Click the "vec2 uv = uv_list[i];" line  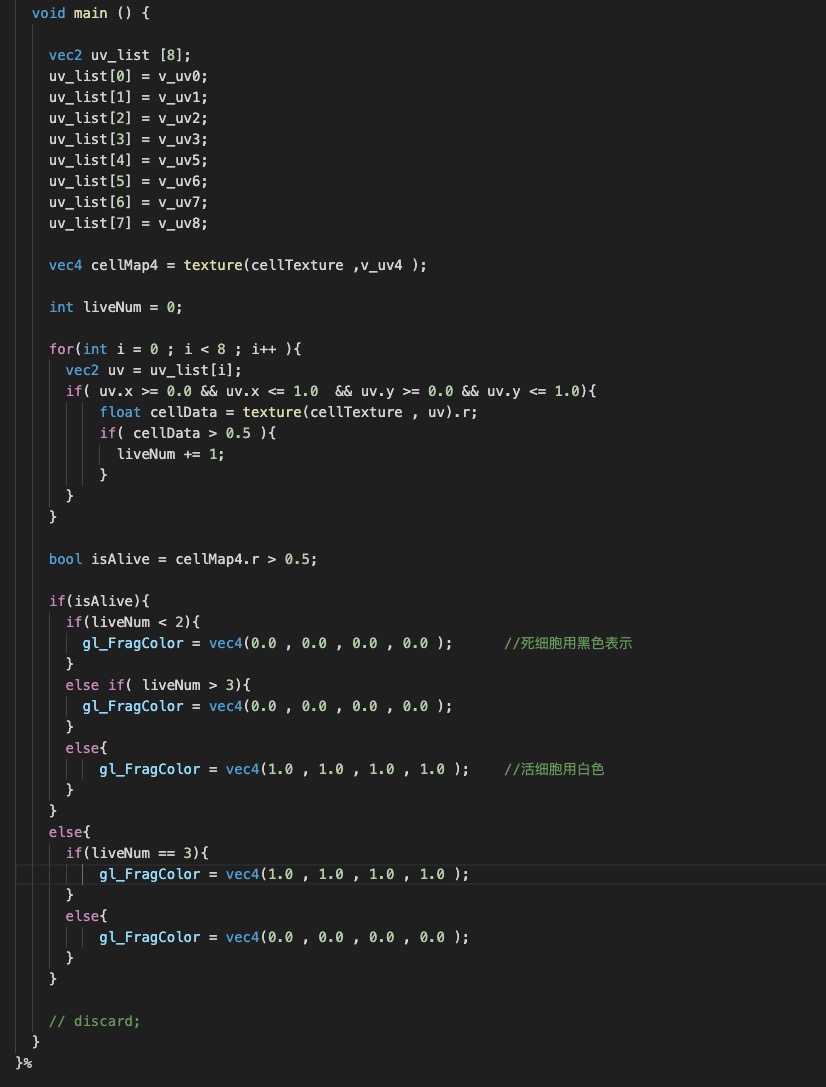click(x=153, y=370)
